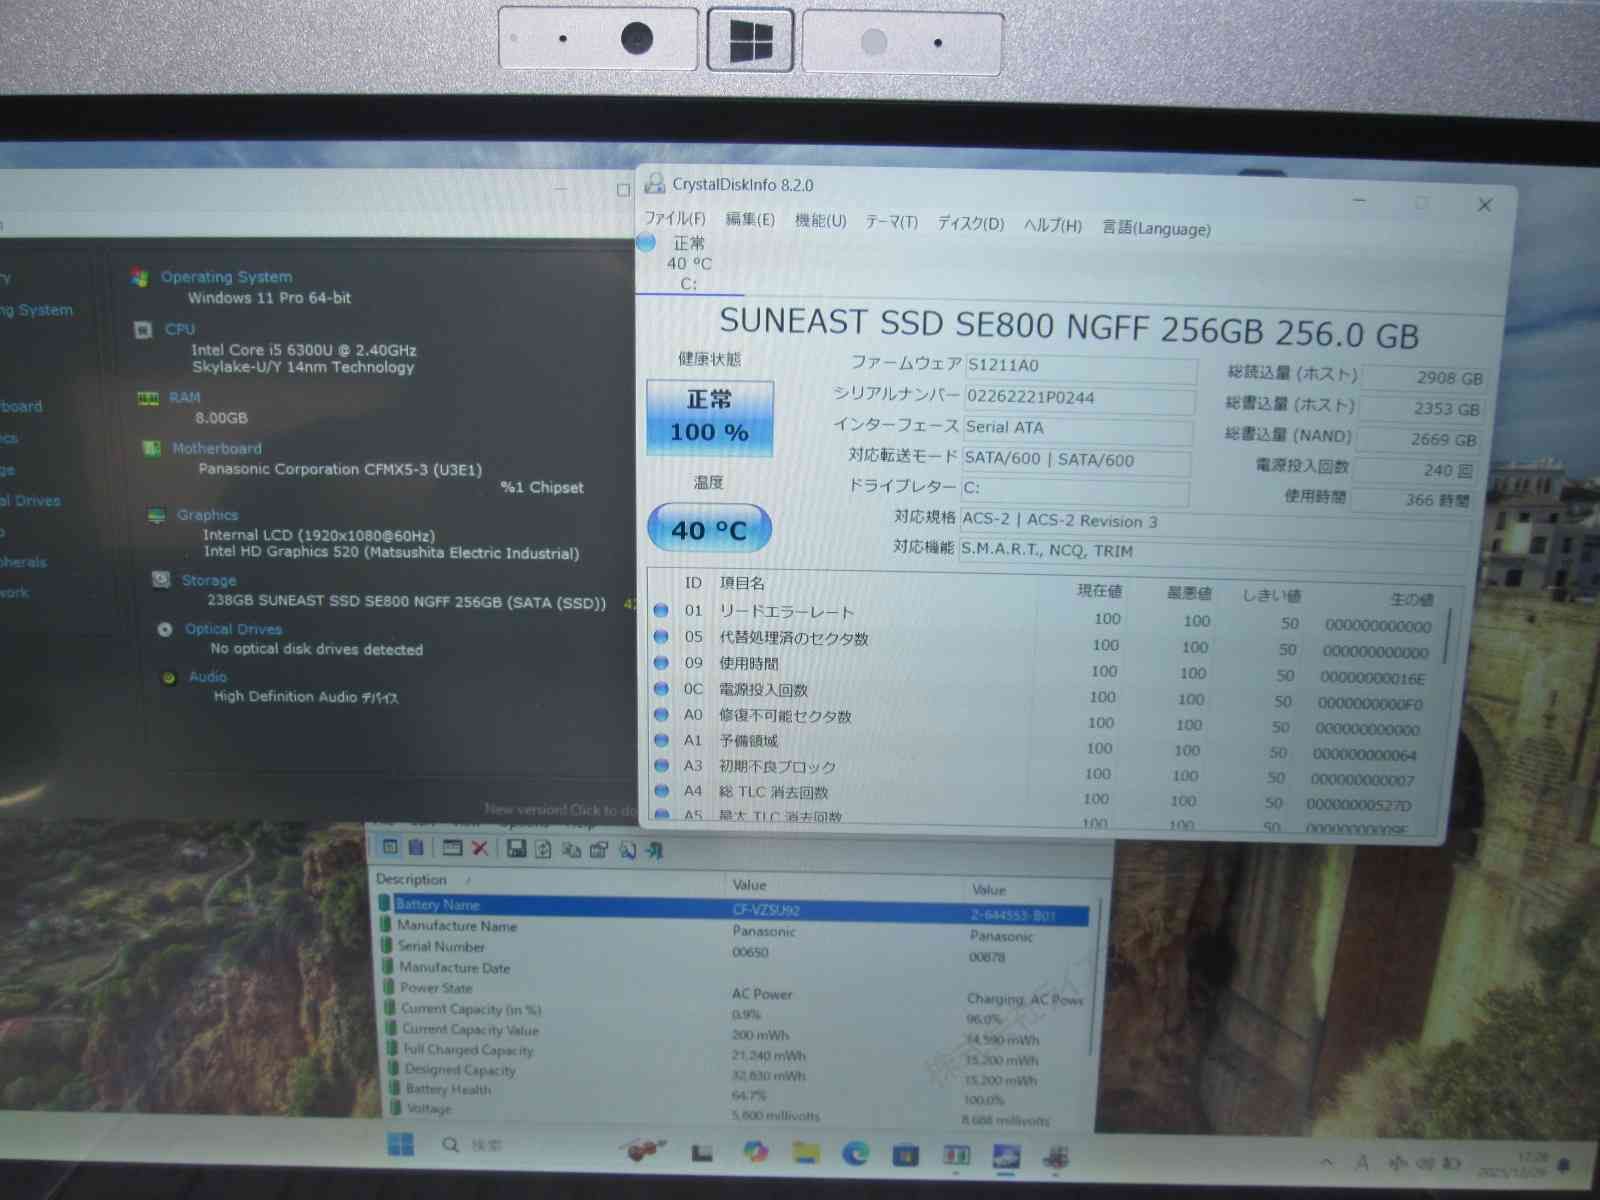Screen dimensions: 1600x1200
Task: Select the CPU section icon in system info
Action: (144, 329)
